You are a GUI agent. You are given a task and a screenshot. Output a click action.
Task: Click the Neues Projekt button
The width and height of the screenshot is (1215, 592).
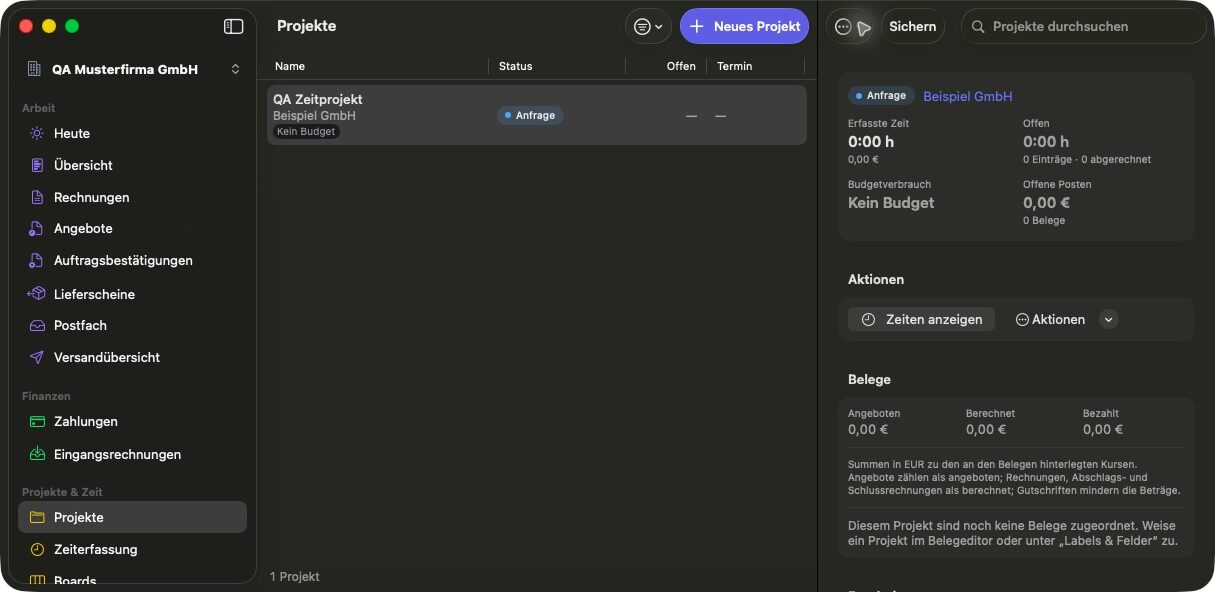coord(744,26)
